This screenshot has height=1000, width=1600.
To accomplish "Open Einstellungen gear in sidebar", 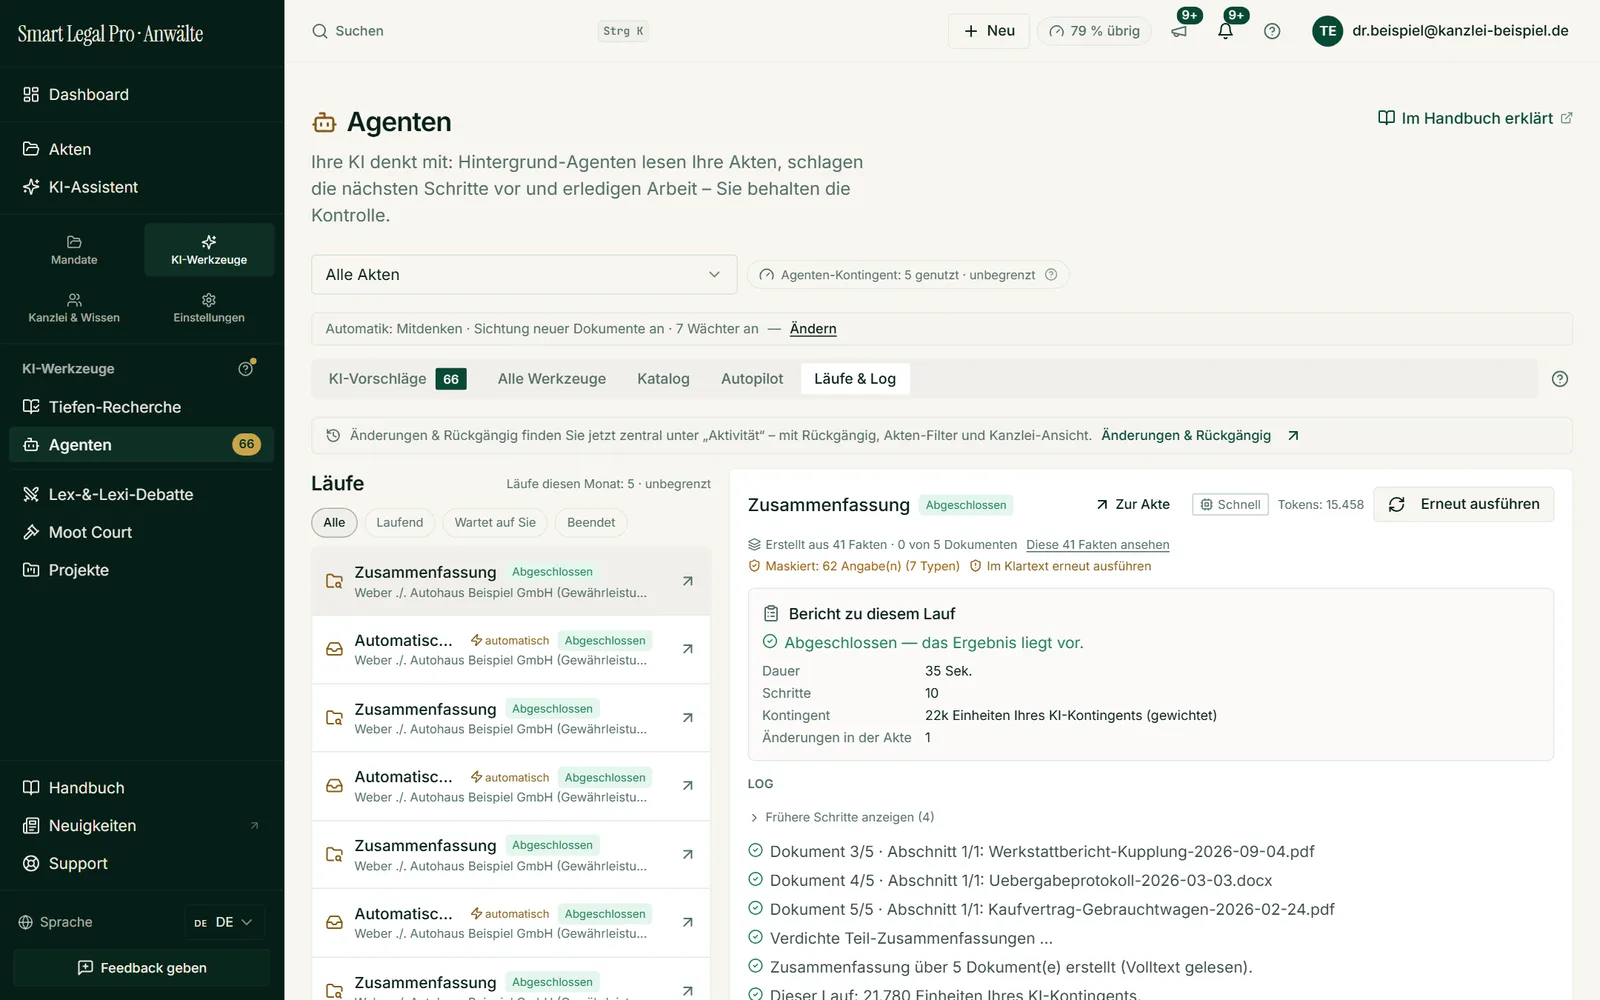I will pos(209,308).
